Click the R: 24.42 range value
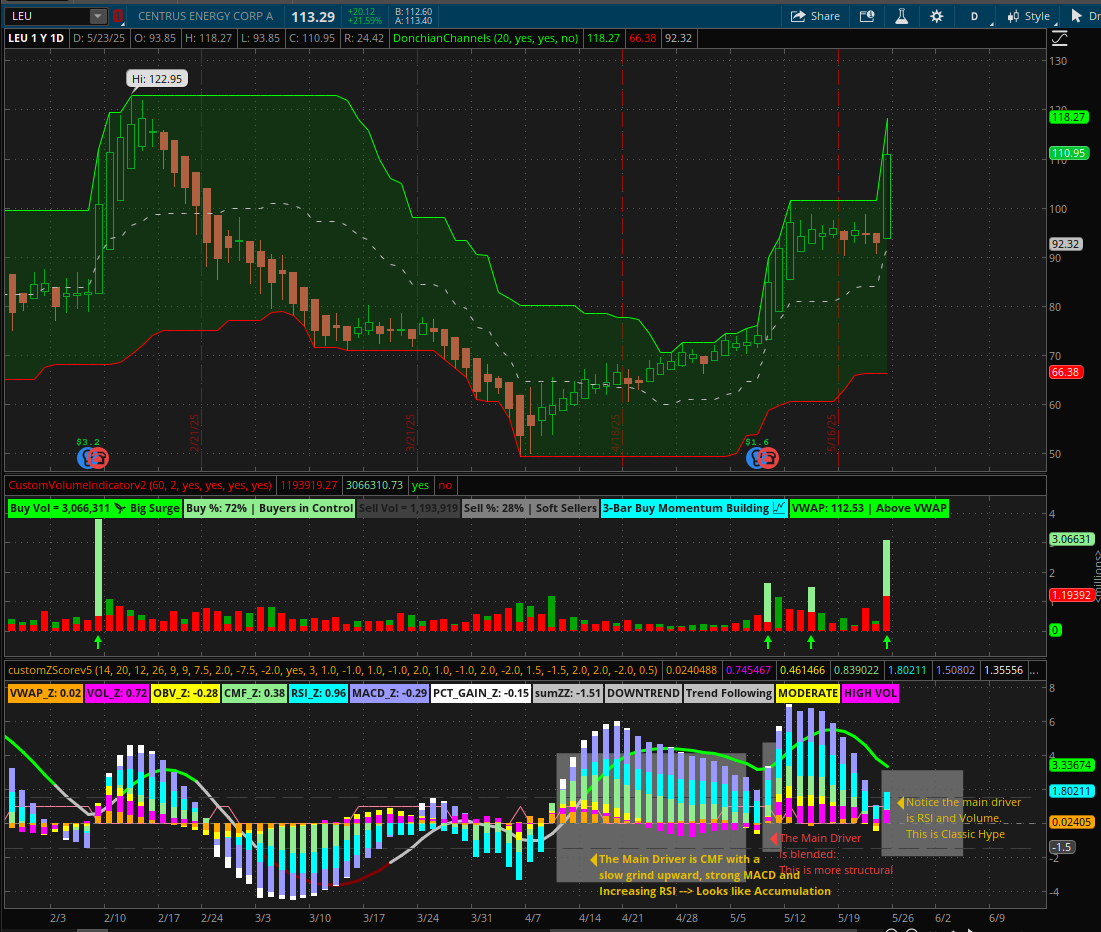1101x932 pixels. tap(364, 38)
